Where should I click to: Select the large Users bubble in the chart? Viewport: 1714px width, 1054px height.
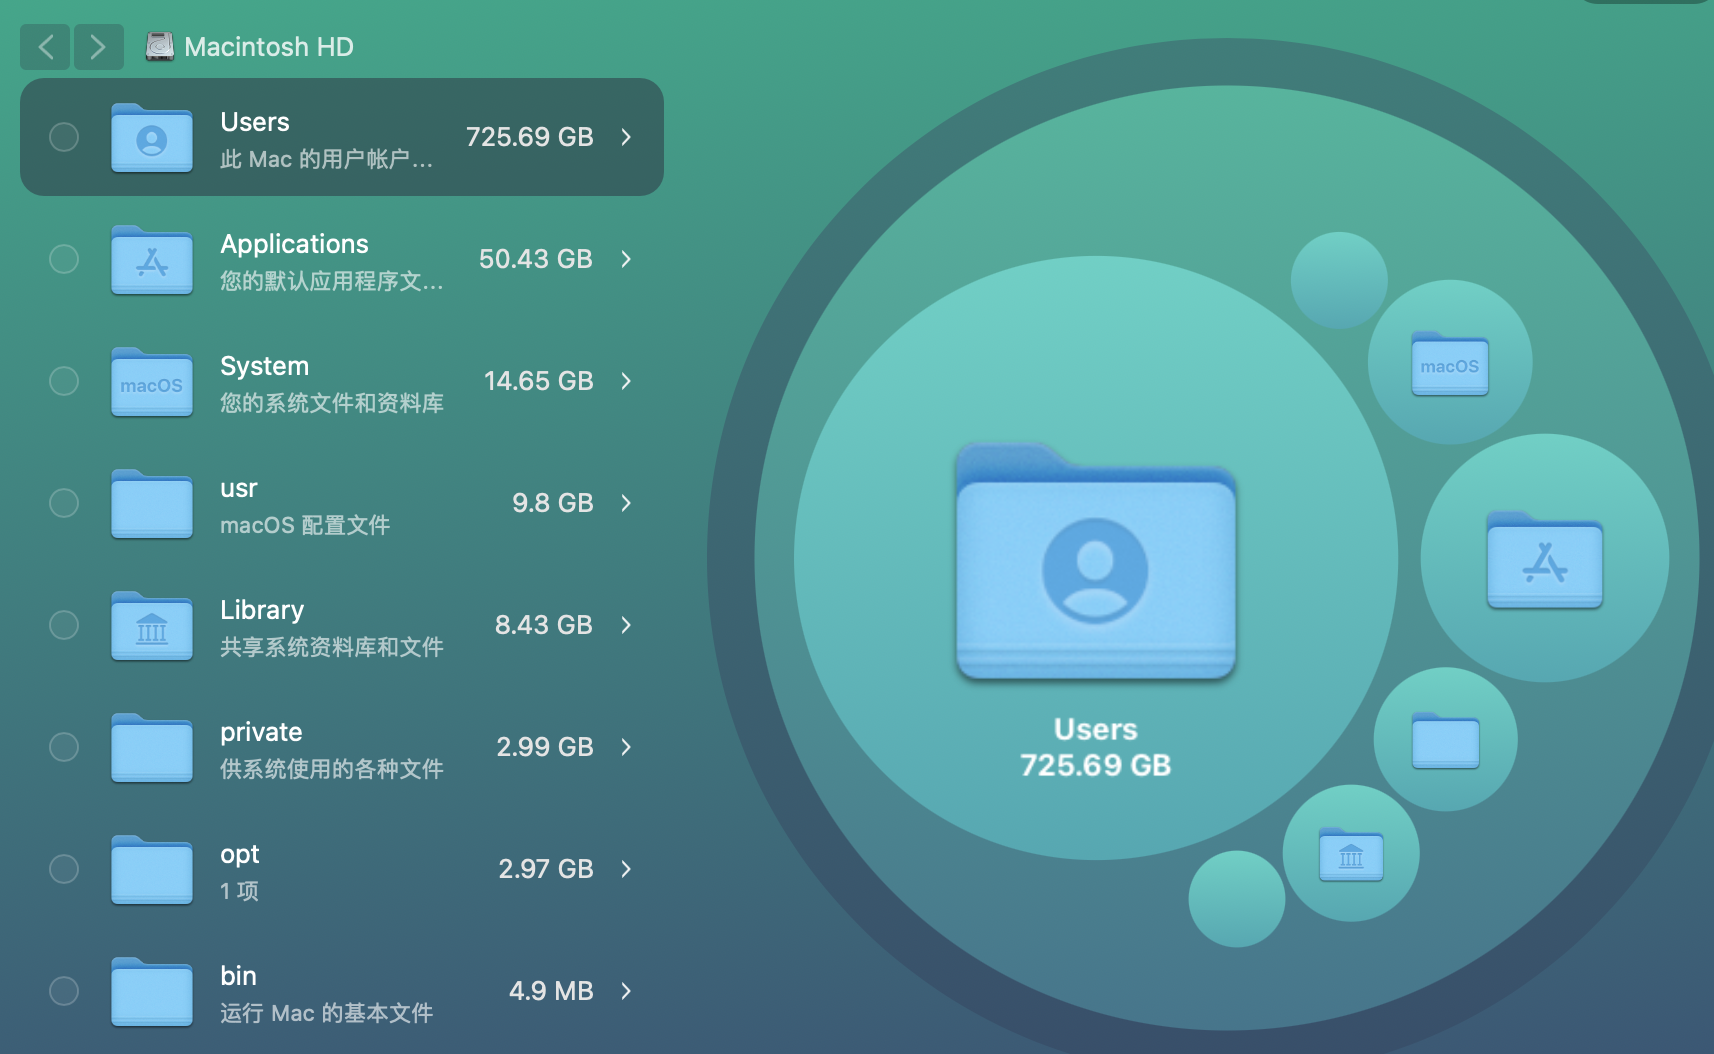(1096, 558)
